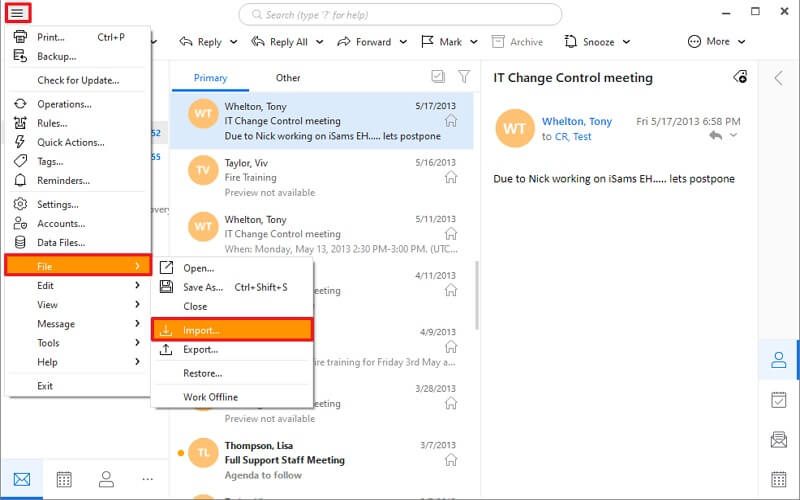Open the hamburger main menu button

[x=18, y=13]
